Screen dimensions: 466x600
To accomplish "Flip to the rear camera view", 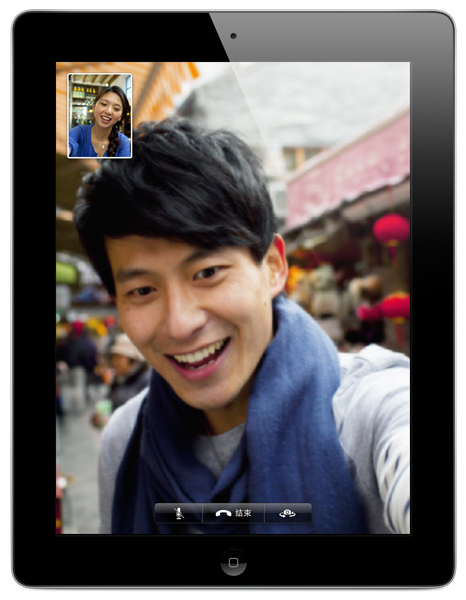I will [x=287, y=513].
